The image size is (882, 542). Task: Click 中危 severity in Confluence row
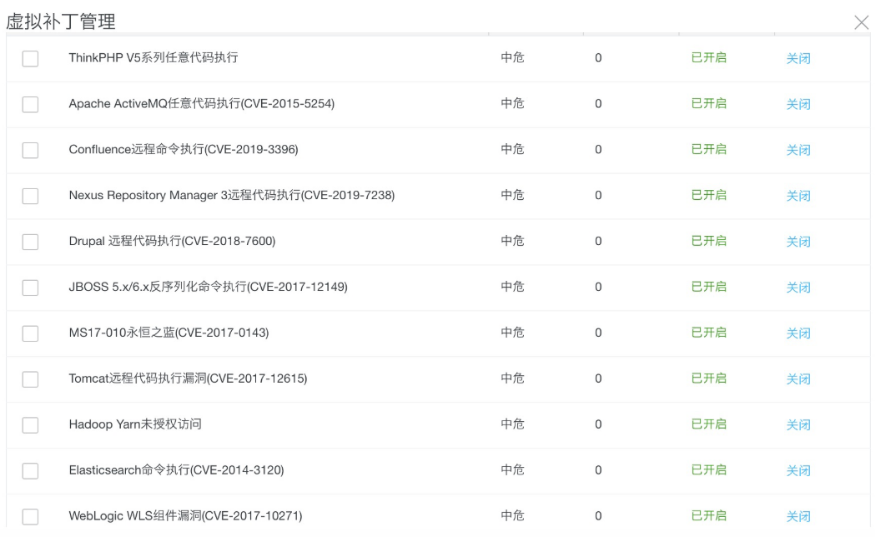pyautogui.click(x=512, y=149)
